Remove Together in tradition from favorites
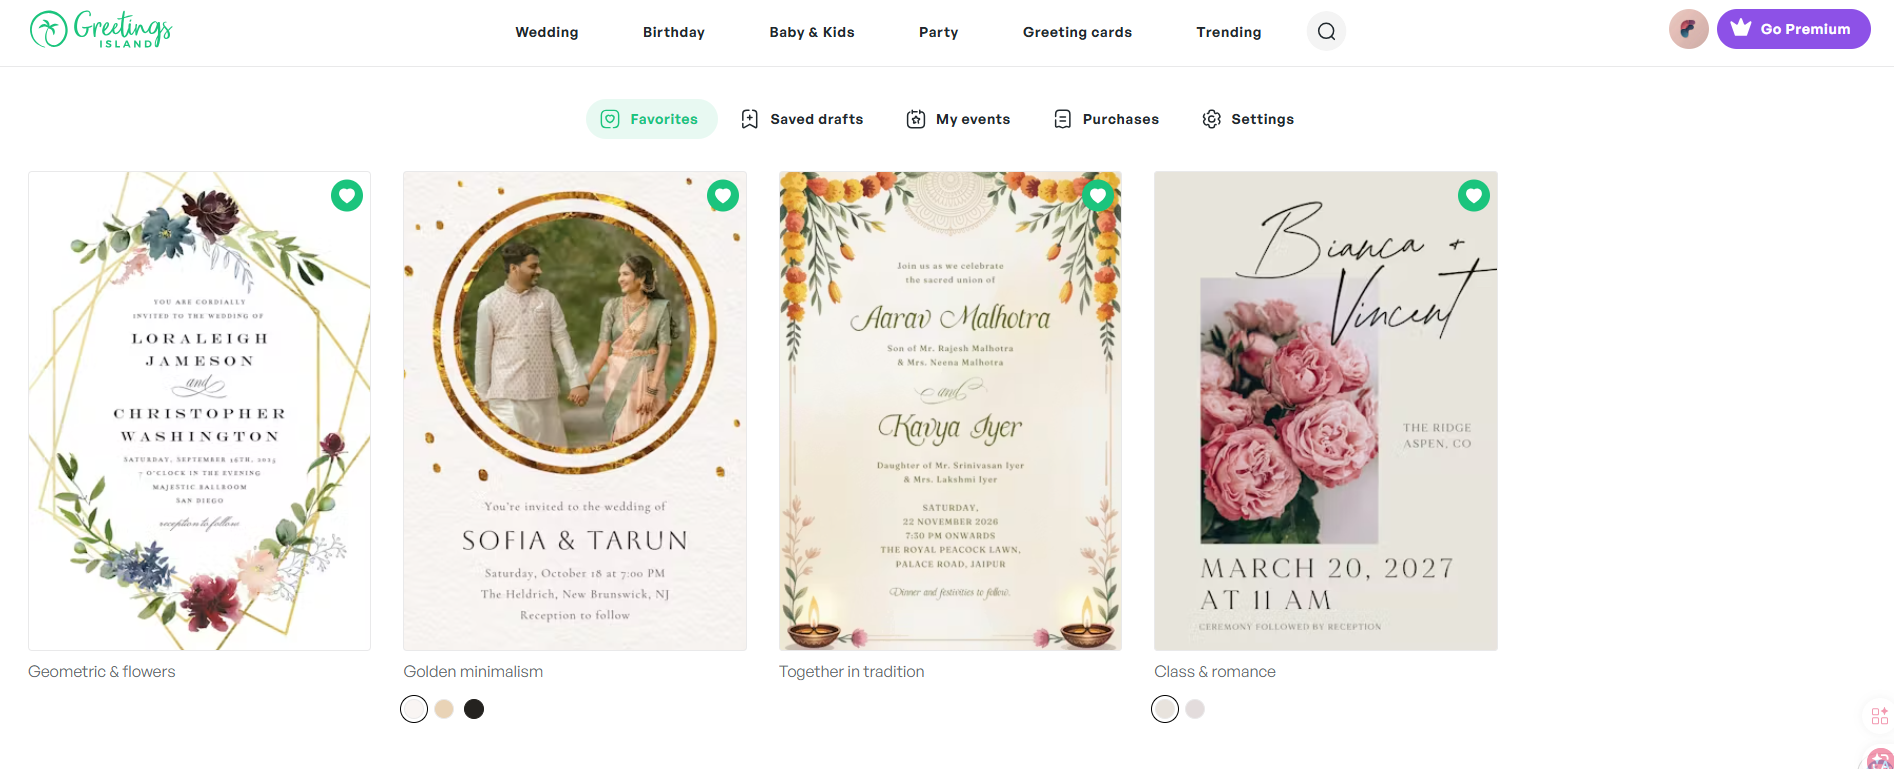The width and height of the screenshot is (1894, 769). [x=1098, y=196]
